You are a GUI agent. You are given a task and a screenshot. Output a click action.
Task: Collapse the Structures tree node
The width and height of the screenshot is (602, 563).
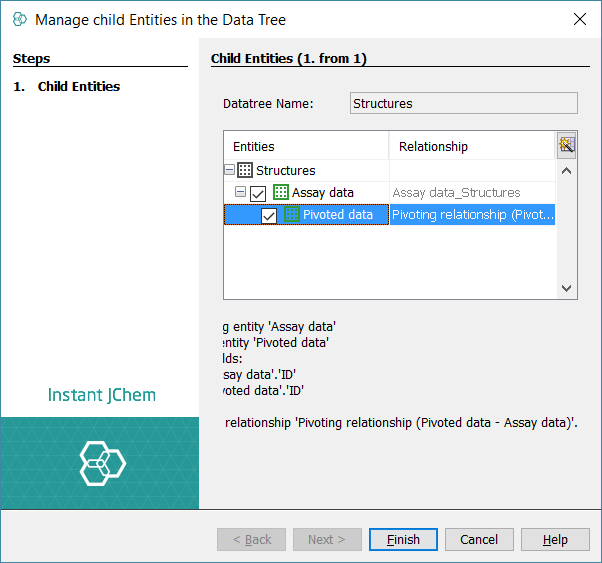point(230,171)
